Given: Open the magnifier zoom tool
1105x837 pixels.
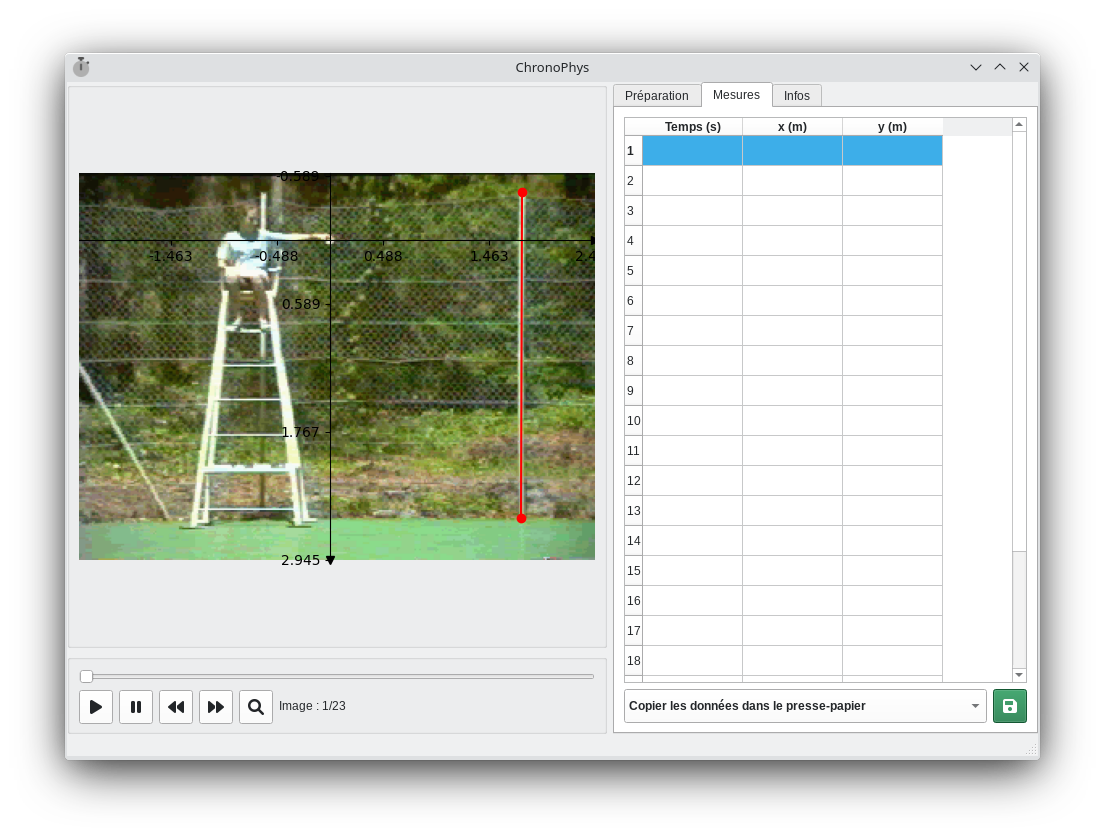Looking at the screenshot, I should coord(256,707).
